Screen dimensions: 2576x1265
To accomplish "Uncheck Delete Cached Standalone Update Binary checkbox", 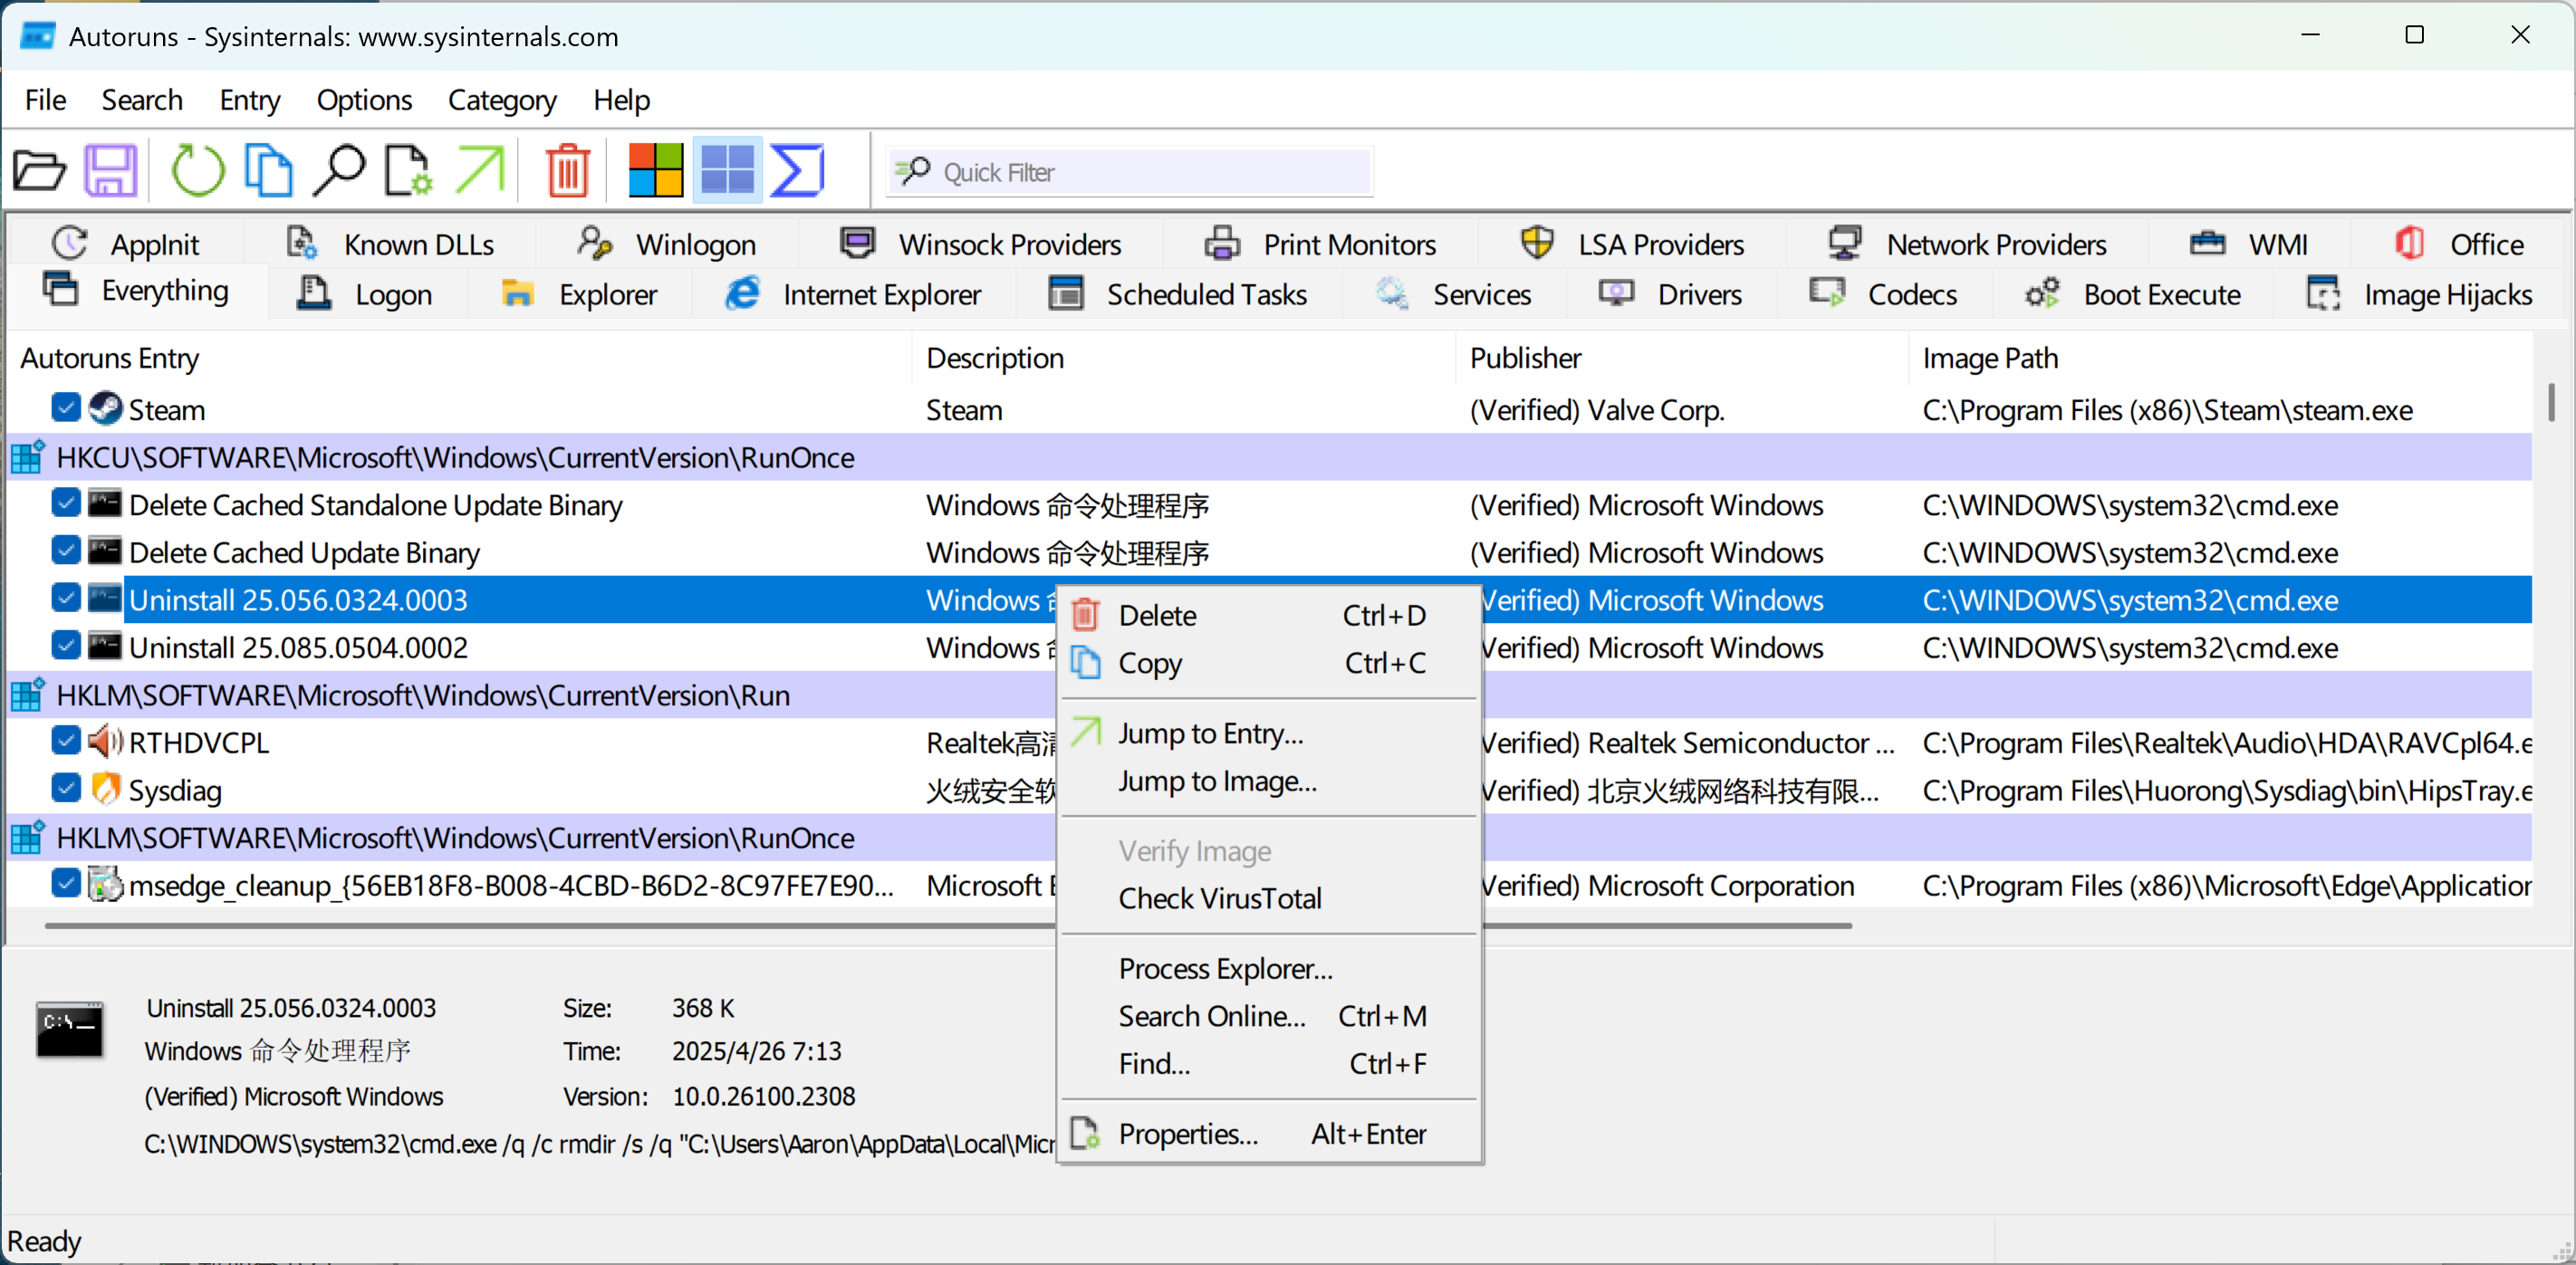I will point(66,503).
